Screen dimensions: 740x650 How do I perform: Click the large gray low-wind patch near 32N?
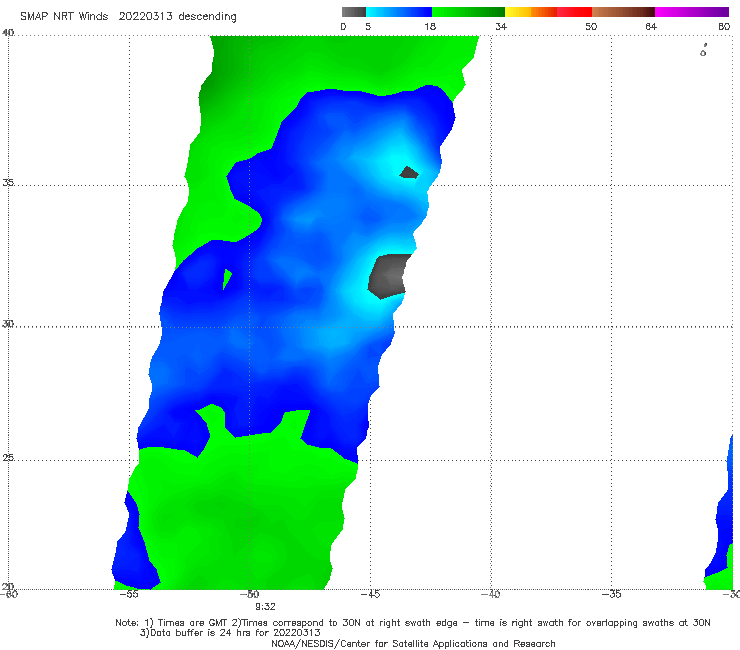[388, 277]
